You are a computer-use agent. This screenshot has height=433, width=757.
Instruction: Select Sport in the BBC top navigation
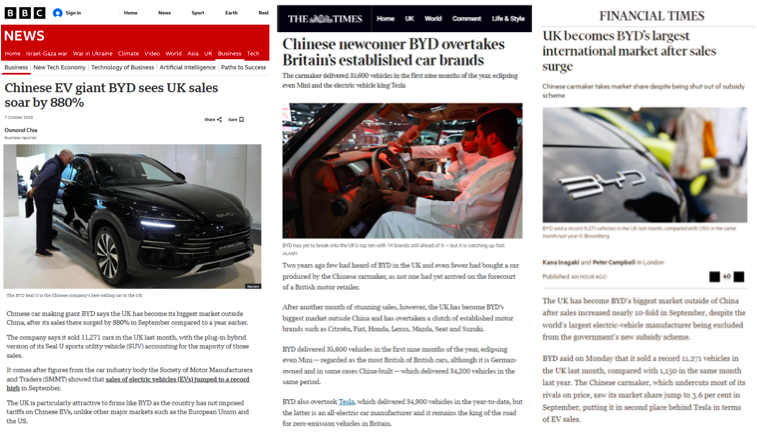[198, 13]
